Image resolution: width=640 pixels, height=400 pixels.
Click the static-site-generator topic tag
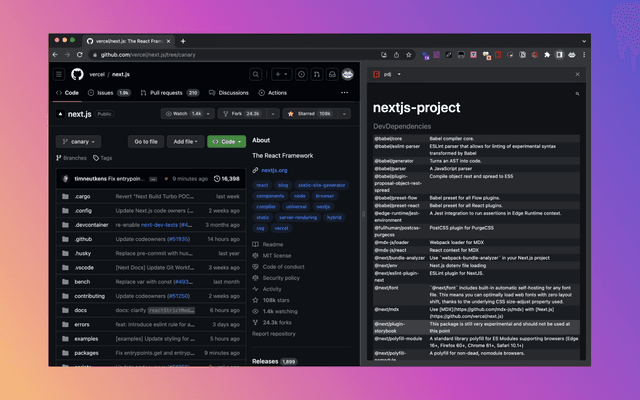tap(322, 185)
